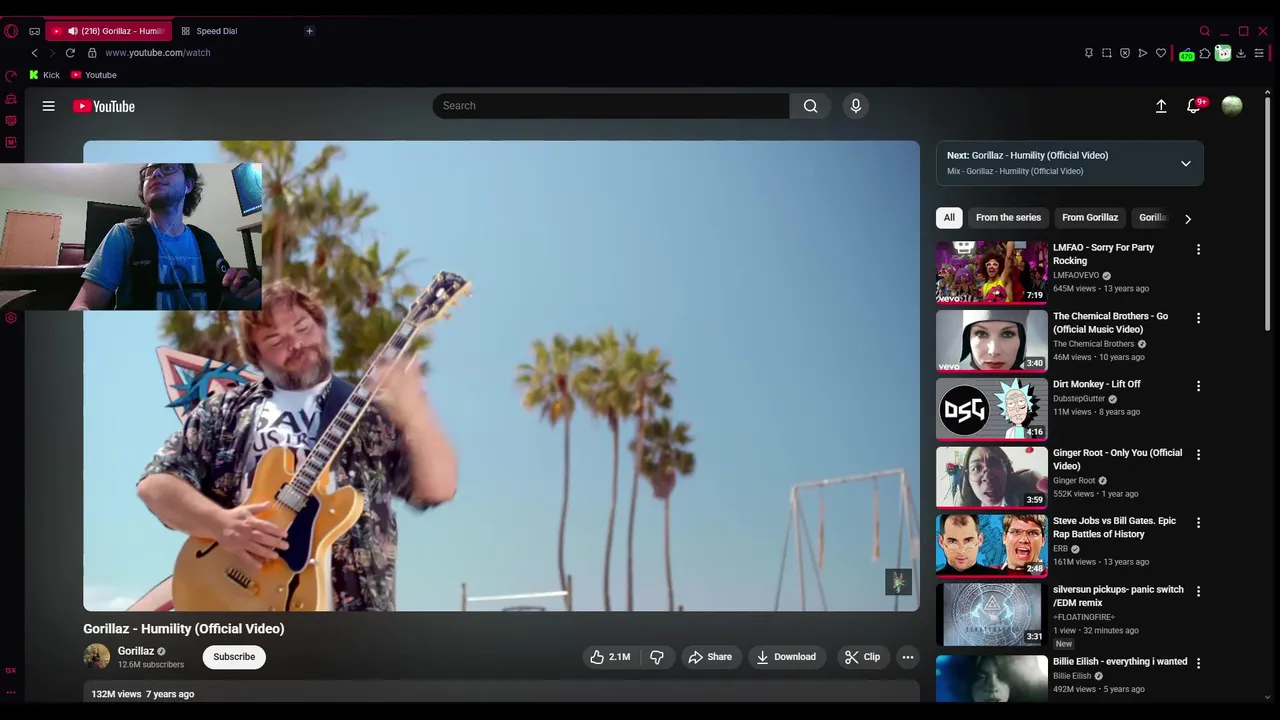The width and height of the screenshot is (1280, 720).
Task: Click the YouTube search box
Action: (611, 106)
